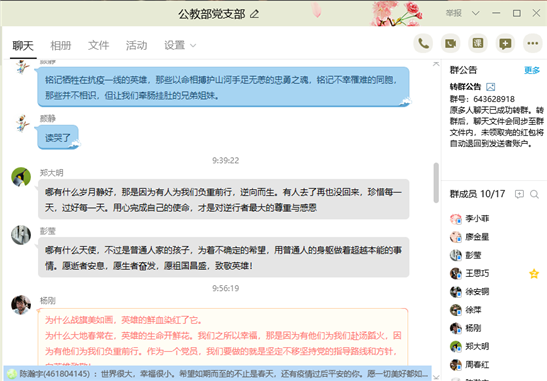The height and width of the screenshot is (381, 547).
Task: Click sender name 郑大明 above message
Action: click(51, 173)
